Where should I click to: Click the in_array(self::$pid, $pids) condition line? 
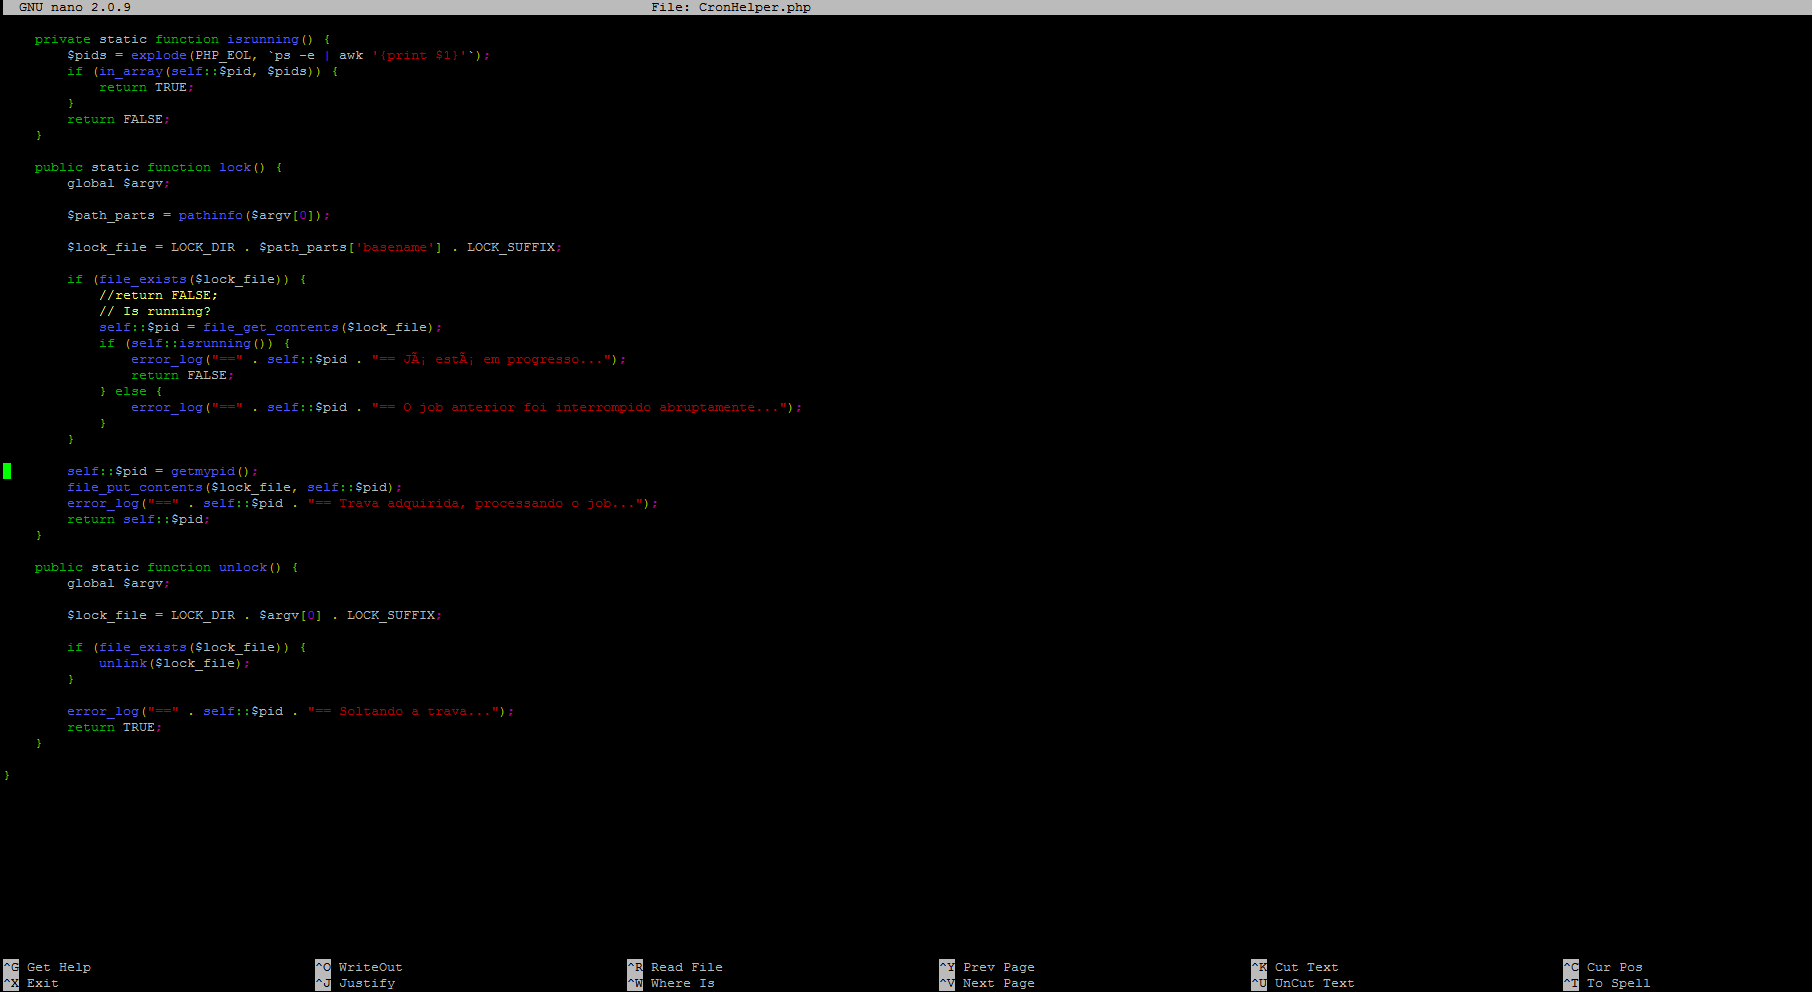coord(203,71)
